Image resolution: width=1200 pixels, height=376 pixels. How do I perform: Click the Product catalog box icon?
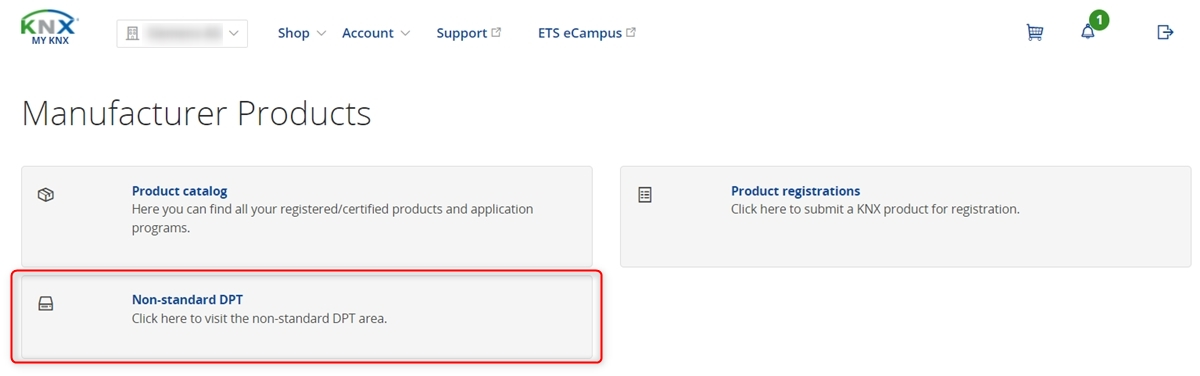45,195
